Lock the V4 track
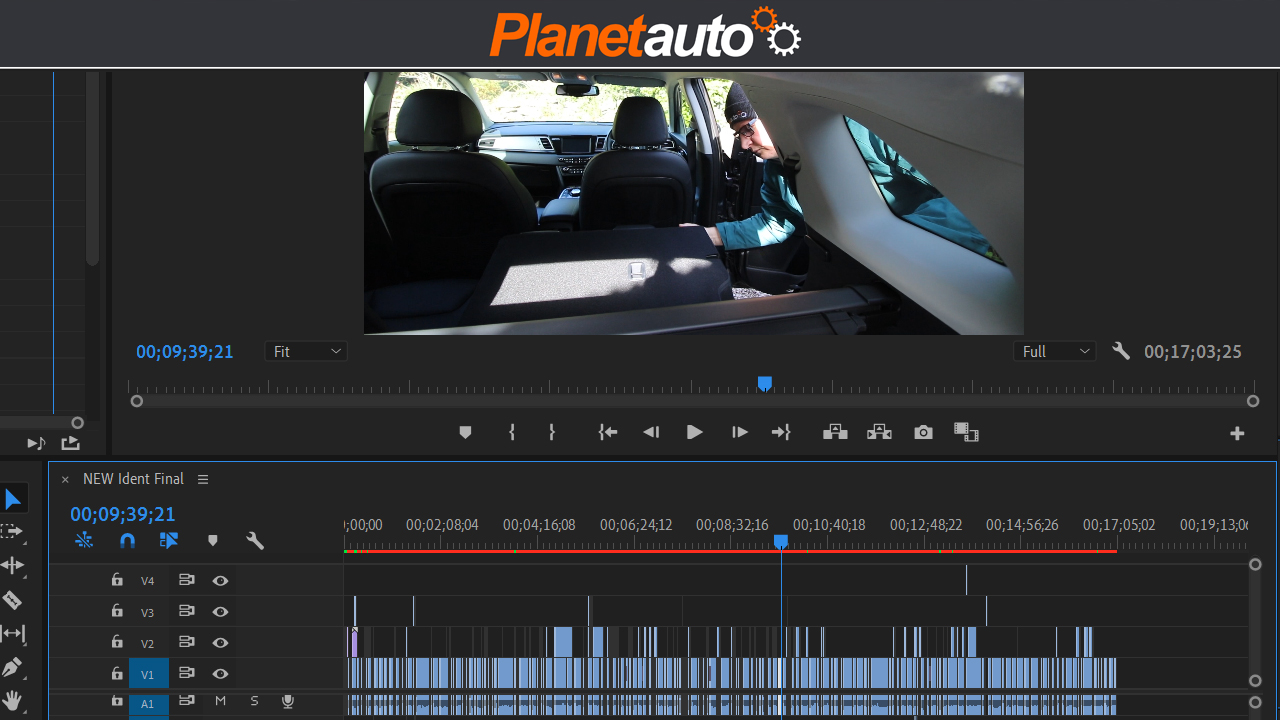Viewport: 1280px width, 720px height. (117, 580)
